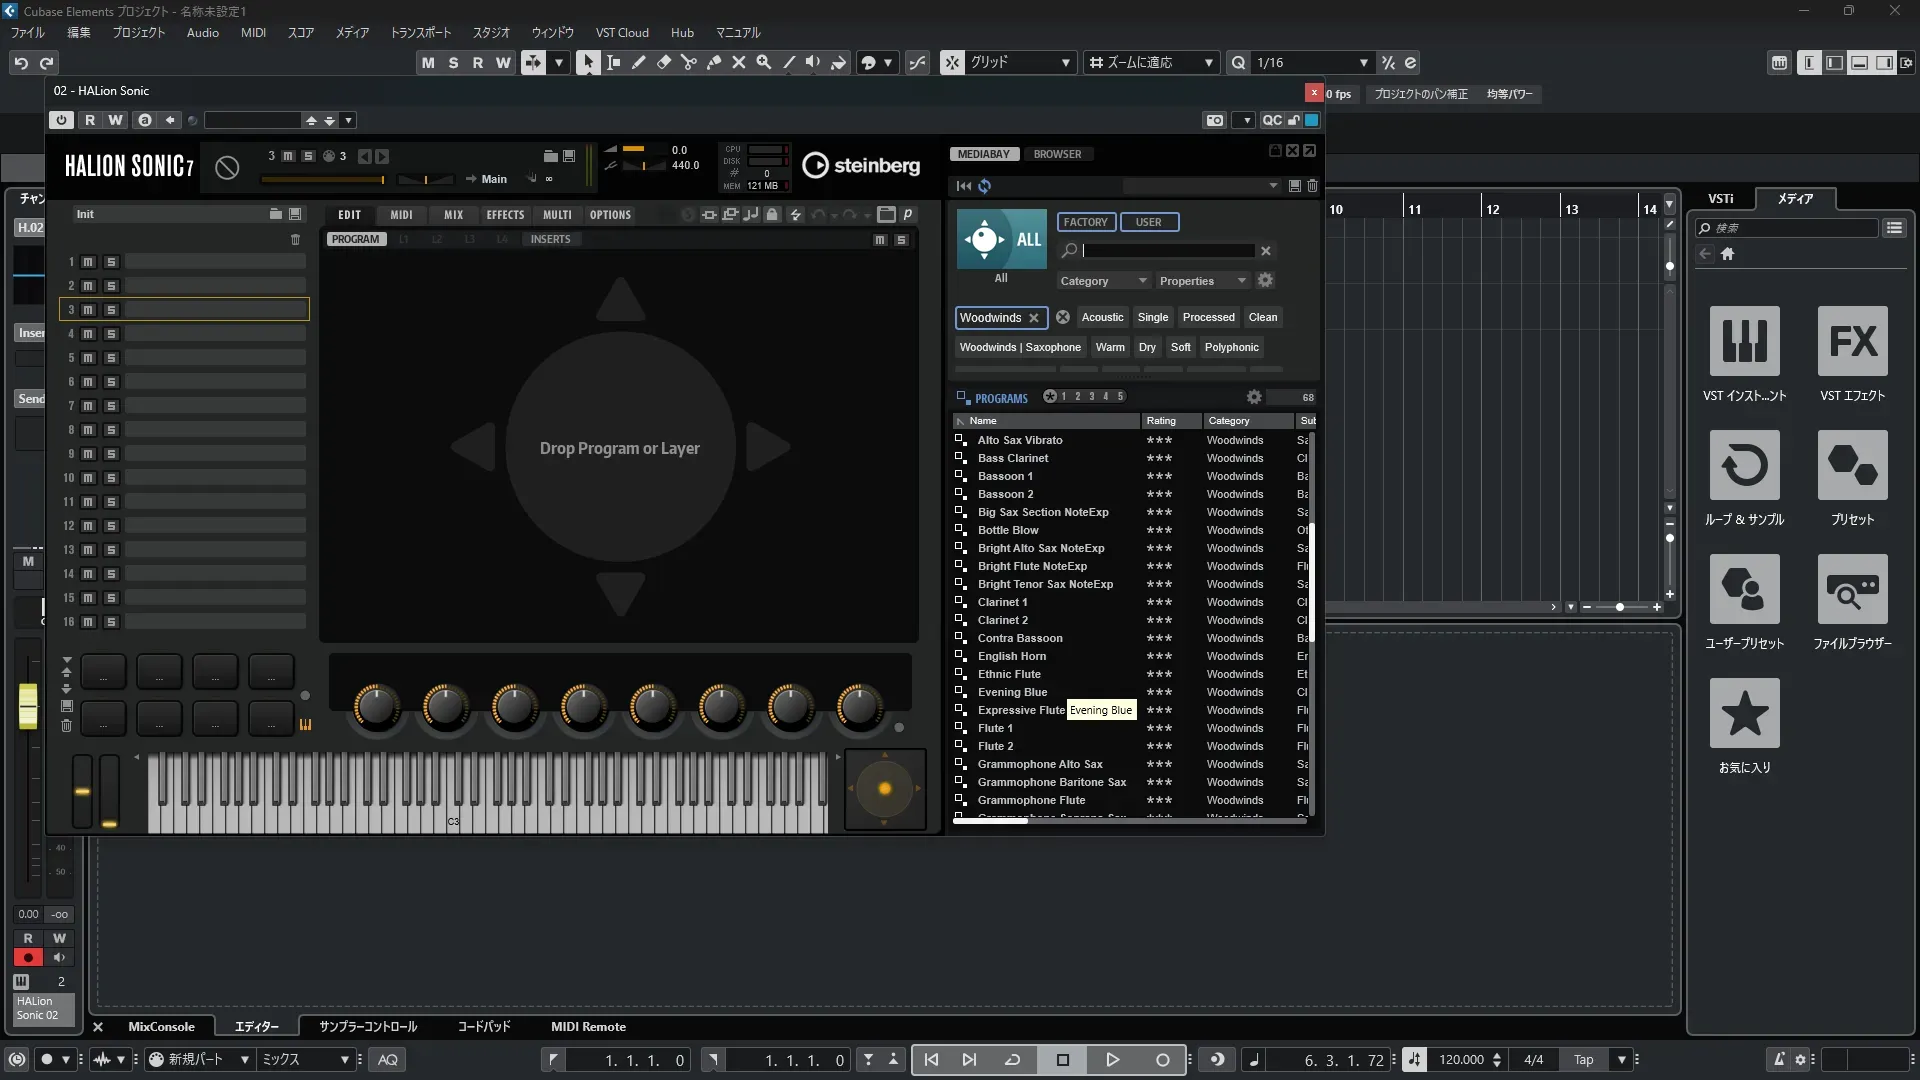Screen dimensions: 1920x1080
Task: Click the MediaBay search input field
Action: tap(1167, 251)
